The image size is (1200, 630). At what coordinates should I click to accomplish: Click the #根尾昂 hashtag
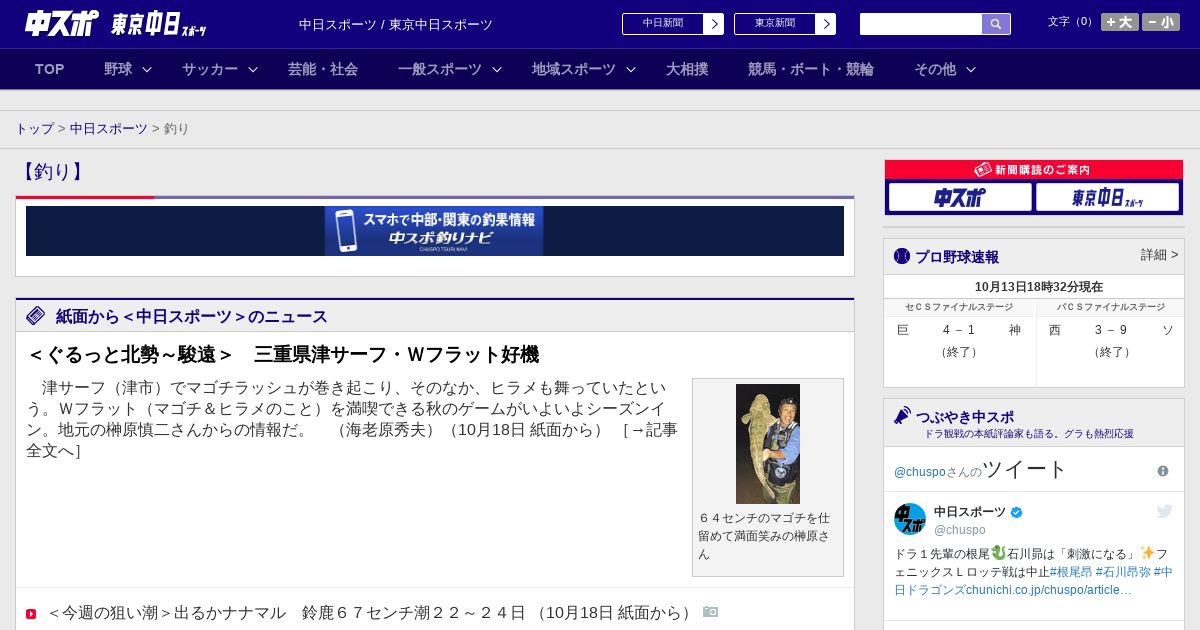click(1070, 572)
